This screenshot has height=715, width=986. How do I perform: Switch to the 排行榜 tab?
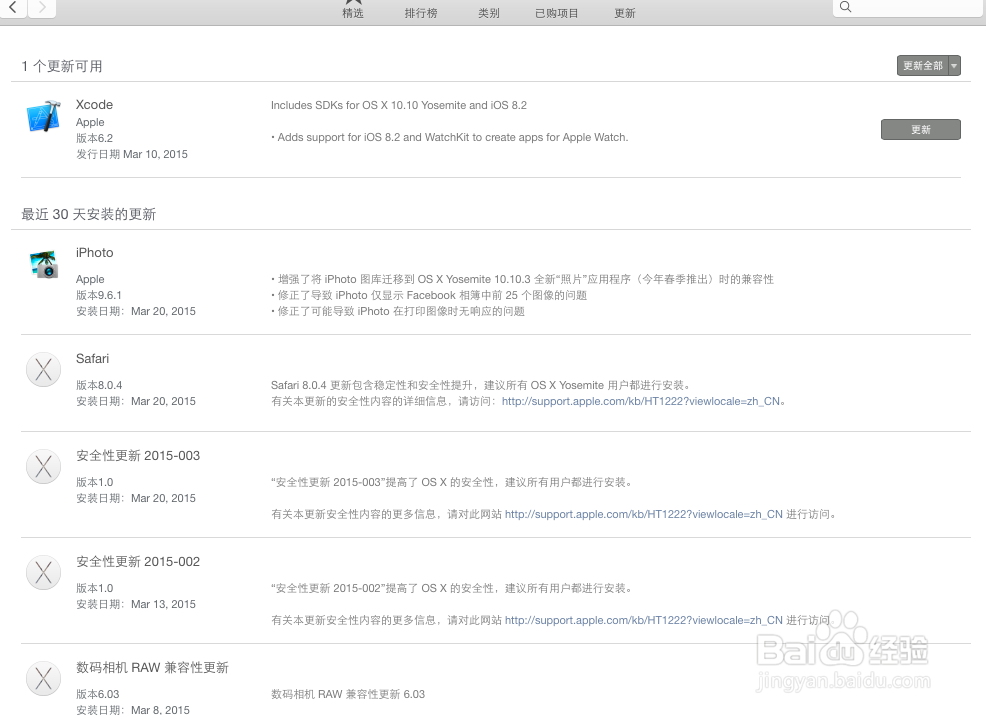tap(421, 13)
